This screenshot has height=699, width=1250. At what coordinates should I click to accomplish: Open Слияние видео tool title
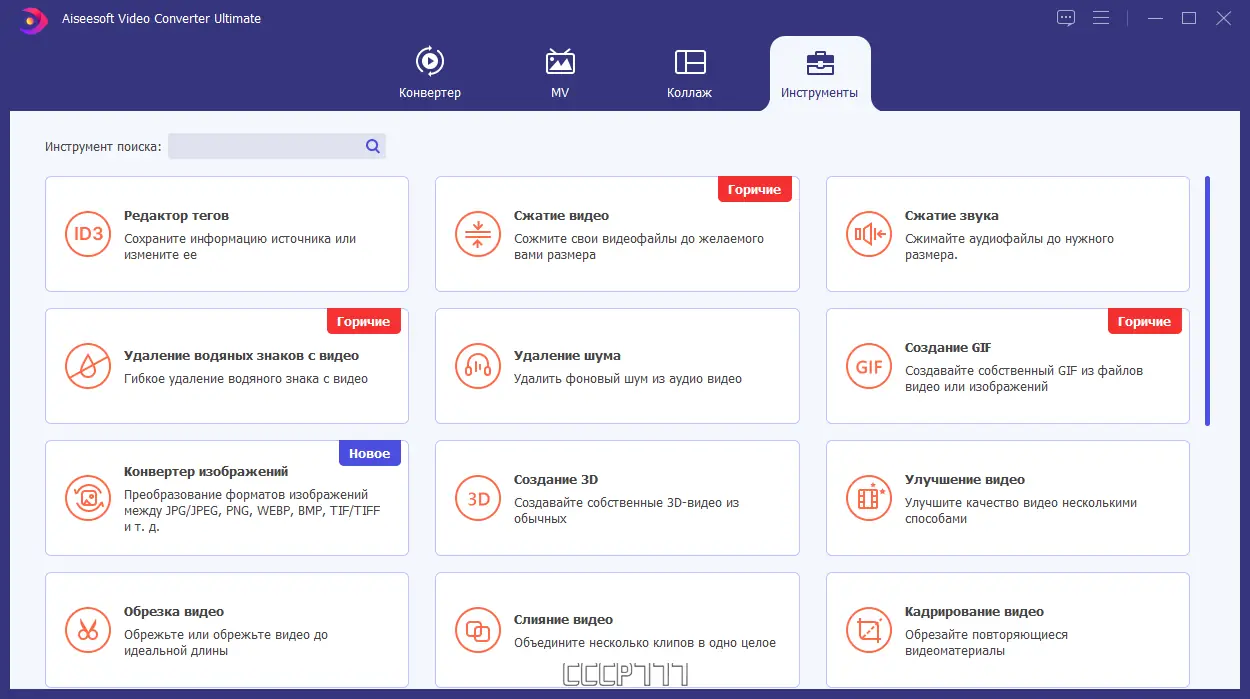pyautogui.click(x=563, y=619)
